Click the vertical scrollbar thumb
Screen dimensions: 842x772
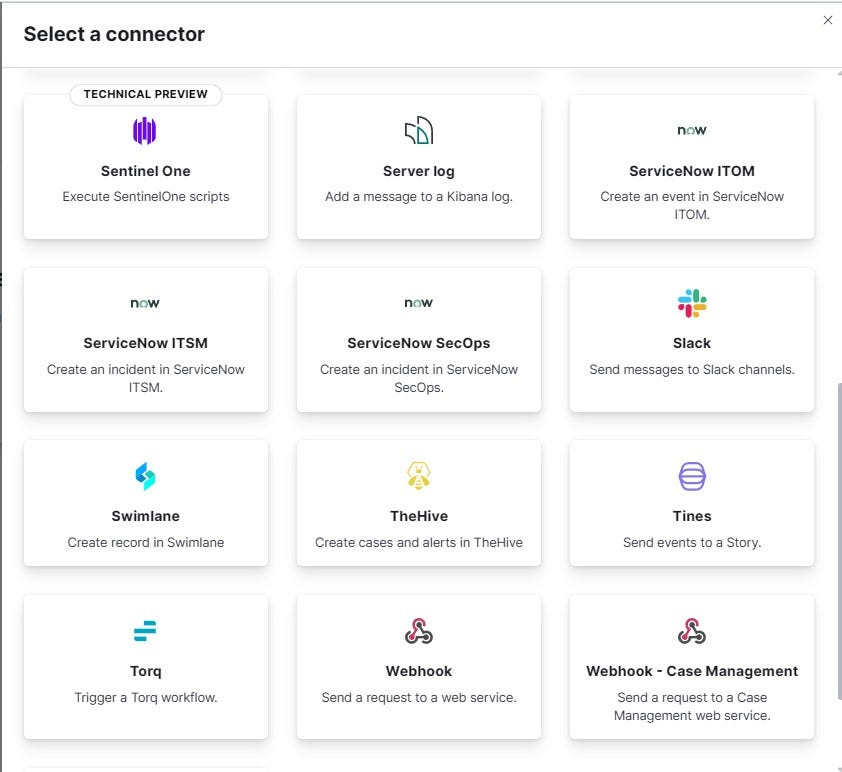(x=839, y=541)
